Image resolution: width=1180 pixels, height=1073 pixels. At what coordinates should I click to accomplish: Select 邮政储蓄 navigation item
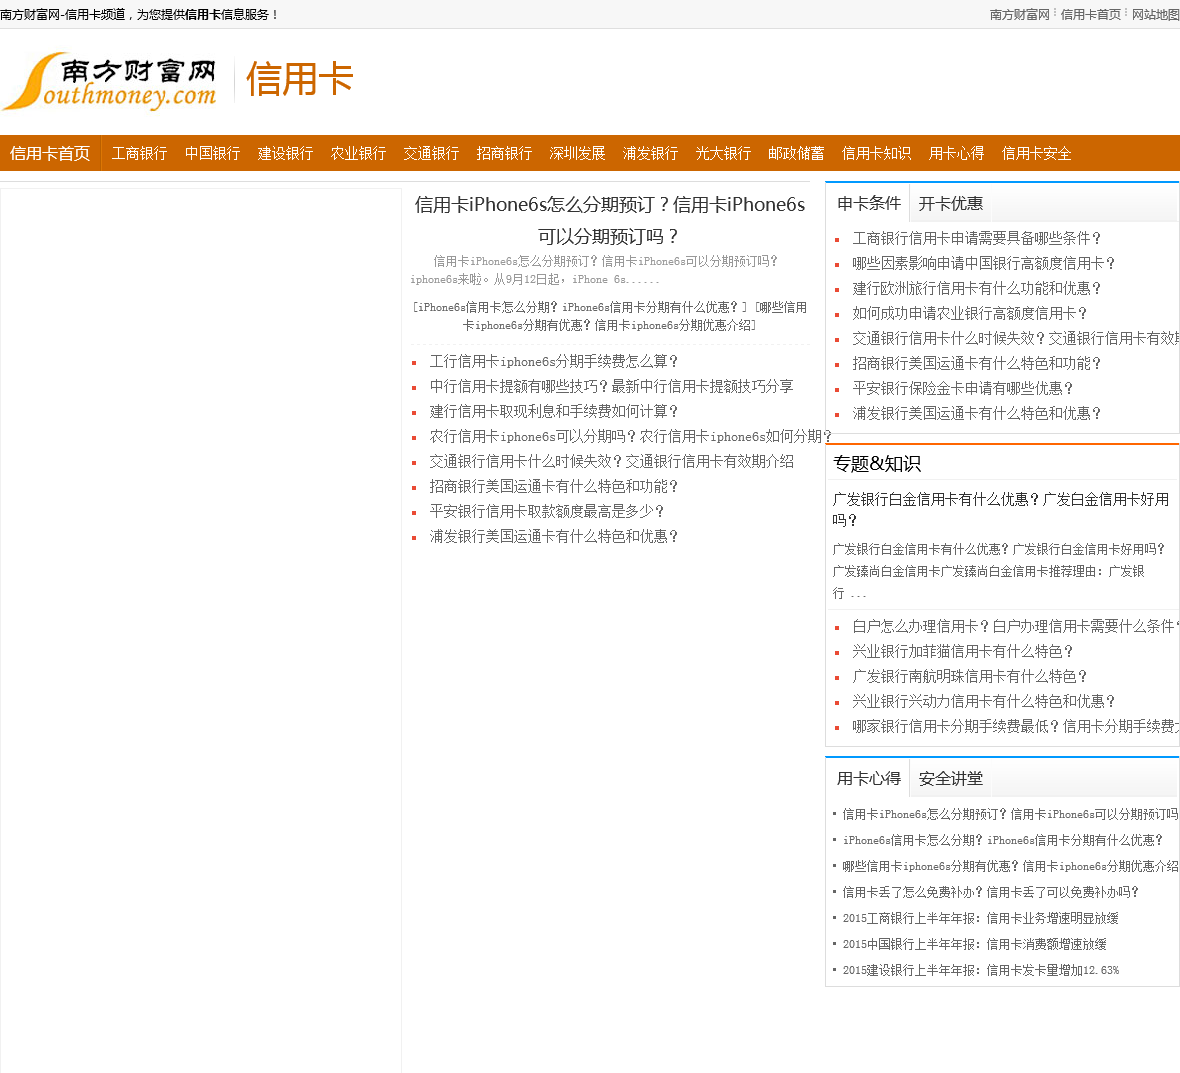[796, 154]
